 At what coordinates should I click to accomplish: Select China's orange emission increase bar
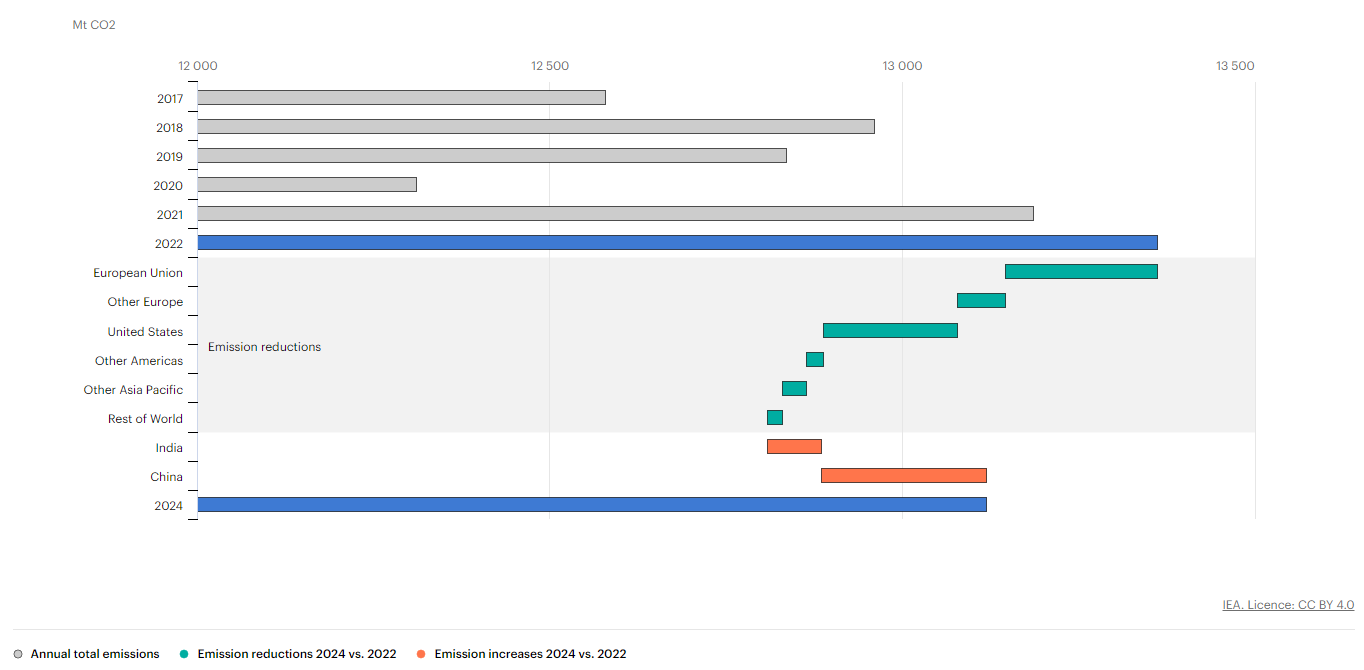click(x=904, y=476)
